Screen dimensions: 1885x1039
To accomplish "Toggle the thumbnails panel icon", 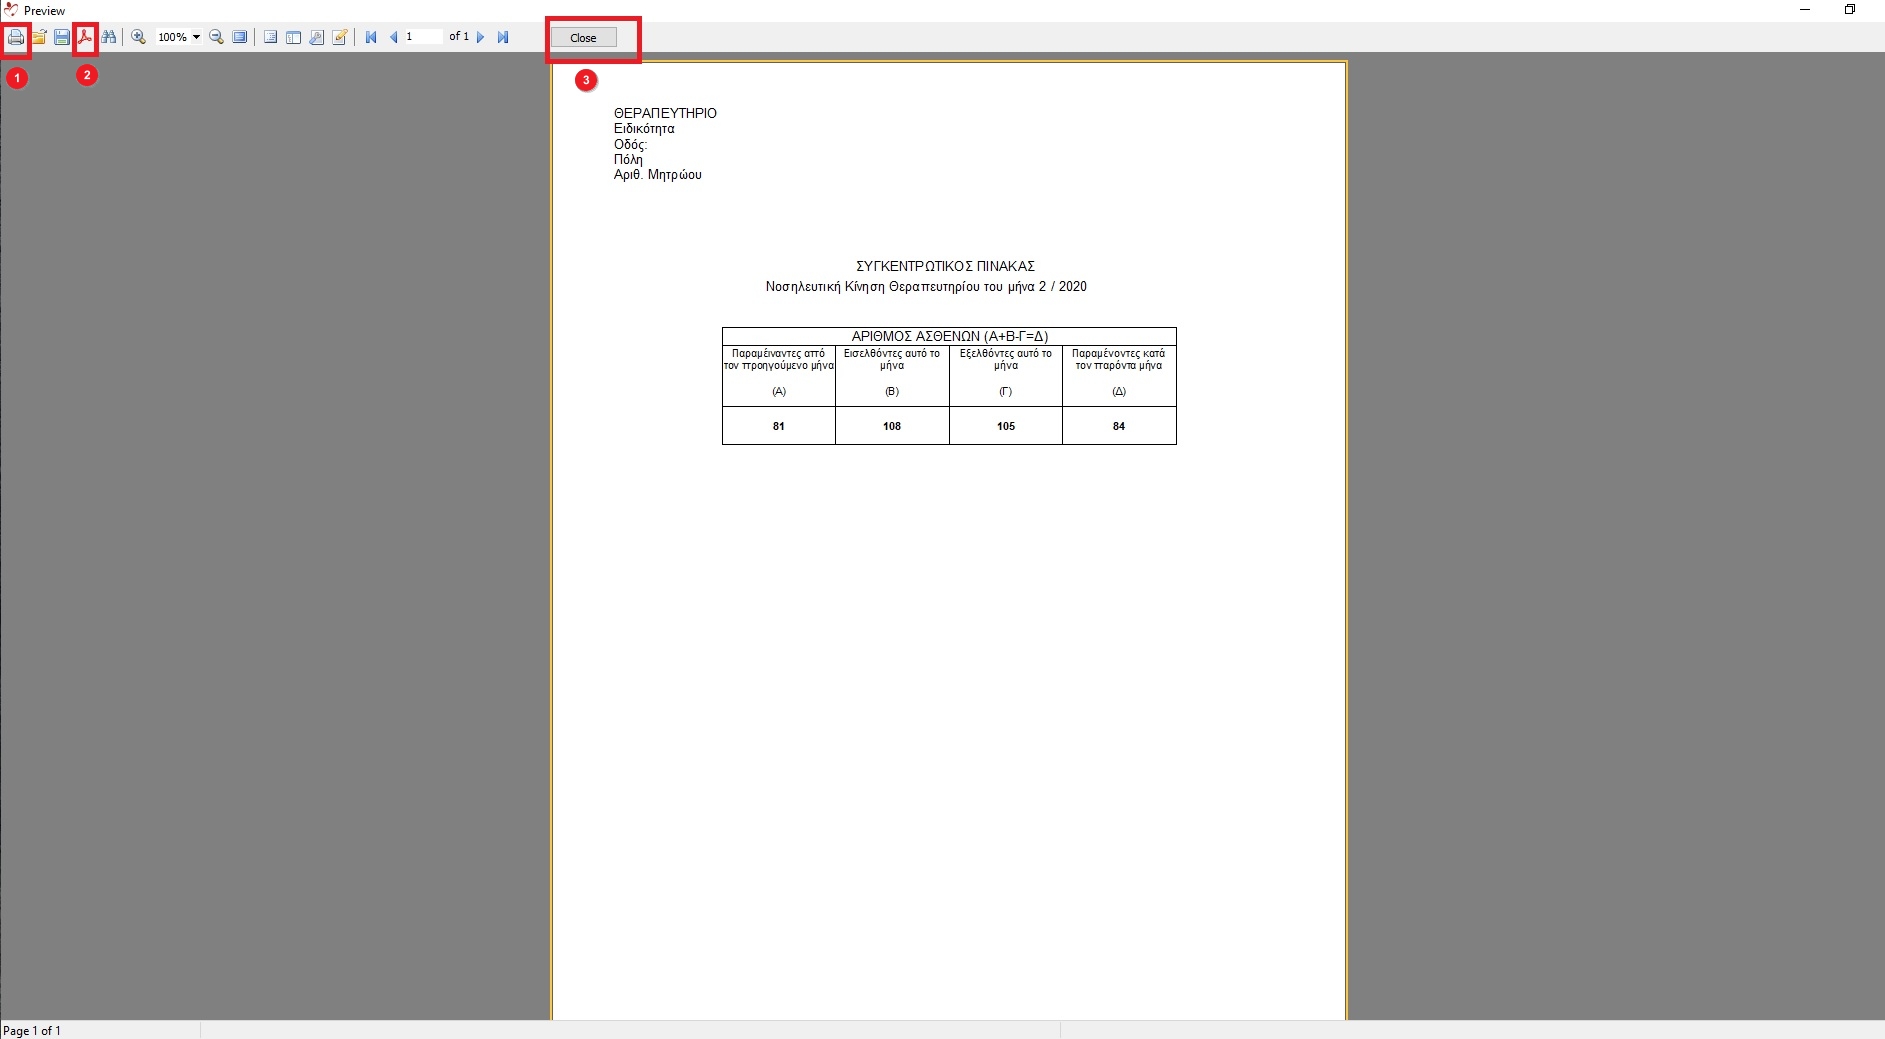I will 293,37.
